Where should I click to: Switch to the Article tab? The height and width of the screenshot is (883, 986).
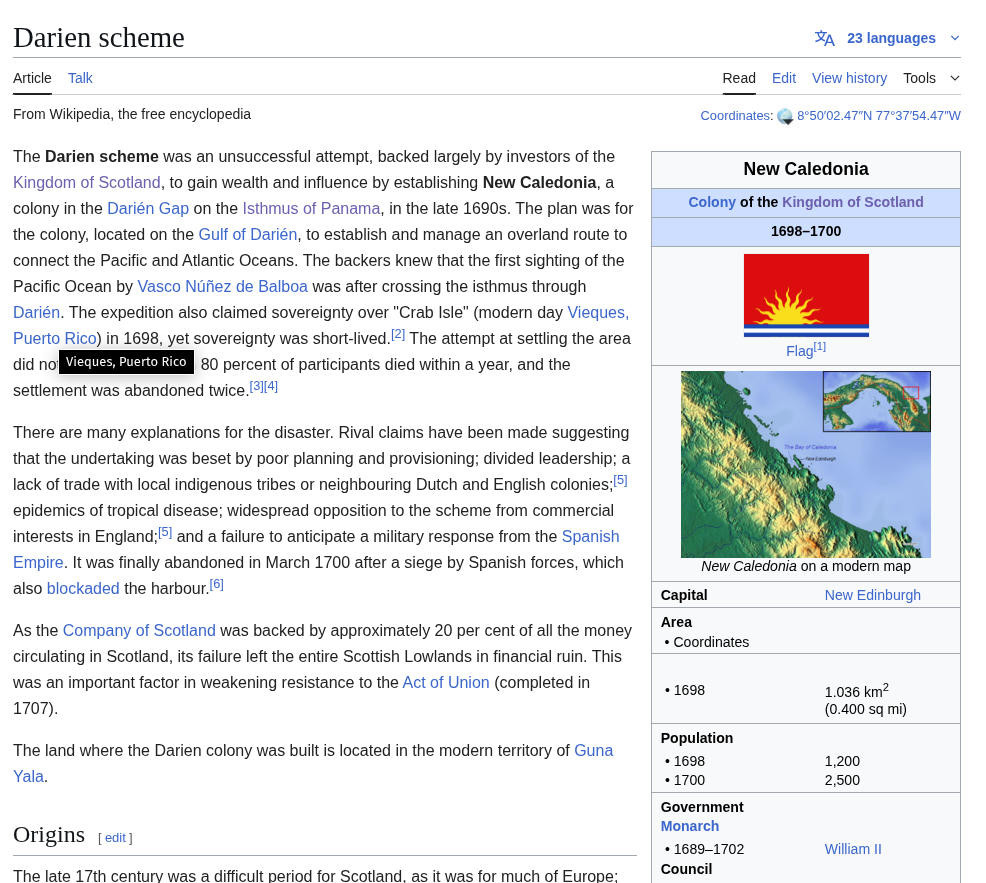(32, 78)
